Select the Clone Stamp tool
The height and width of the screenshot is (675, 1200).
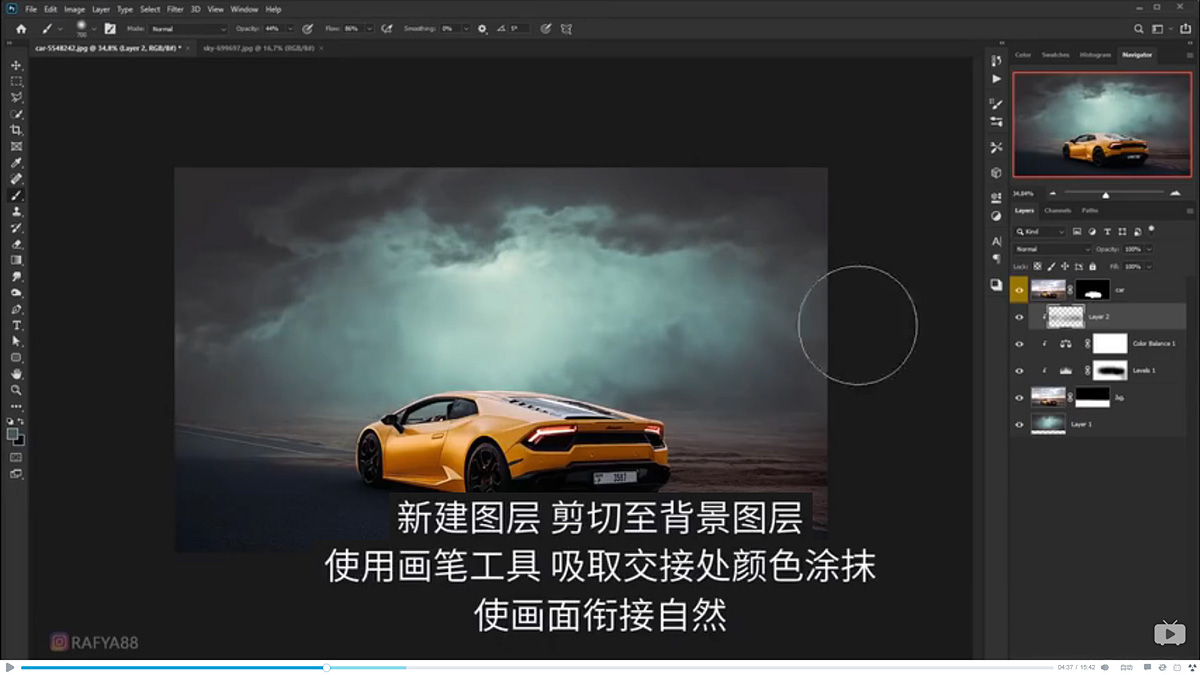[16, 210]
